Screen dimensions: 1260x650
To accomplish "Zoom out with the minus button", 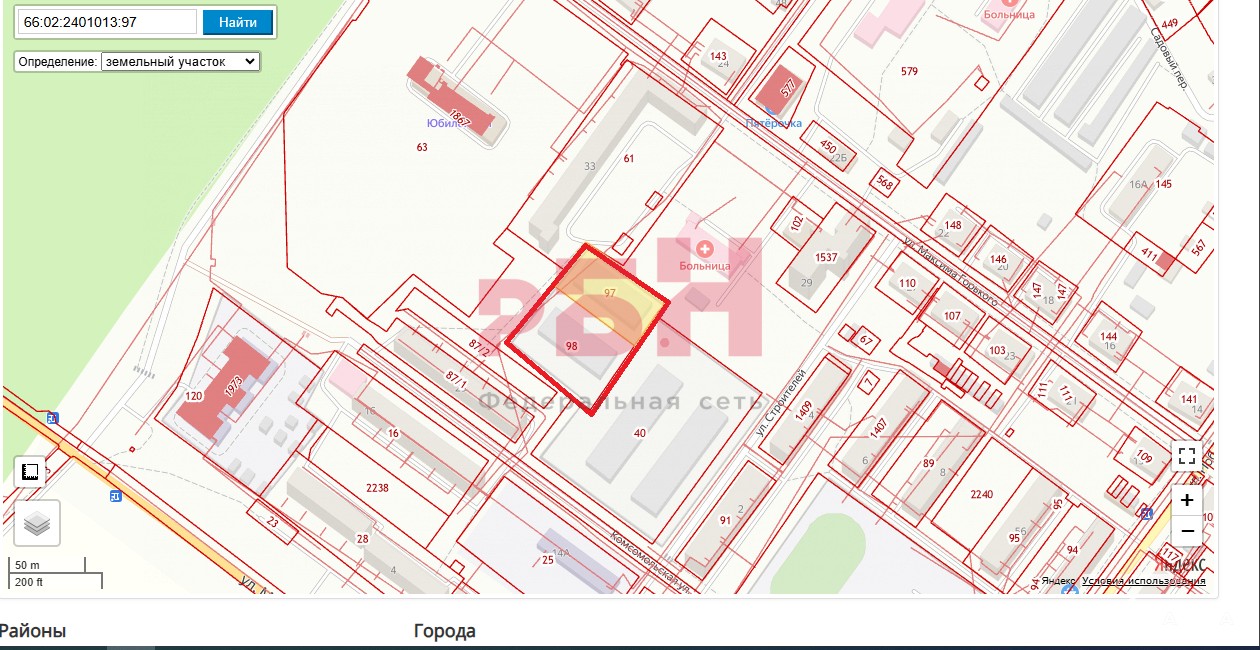I will click(1187, 530).
